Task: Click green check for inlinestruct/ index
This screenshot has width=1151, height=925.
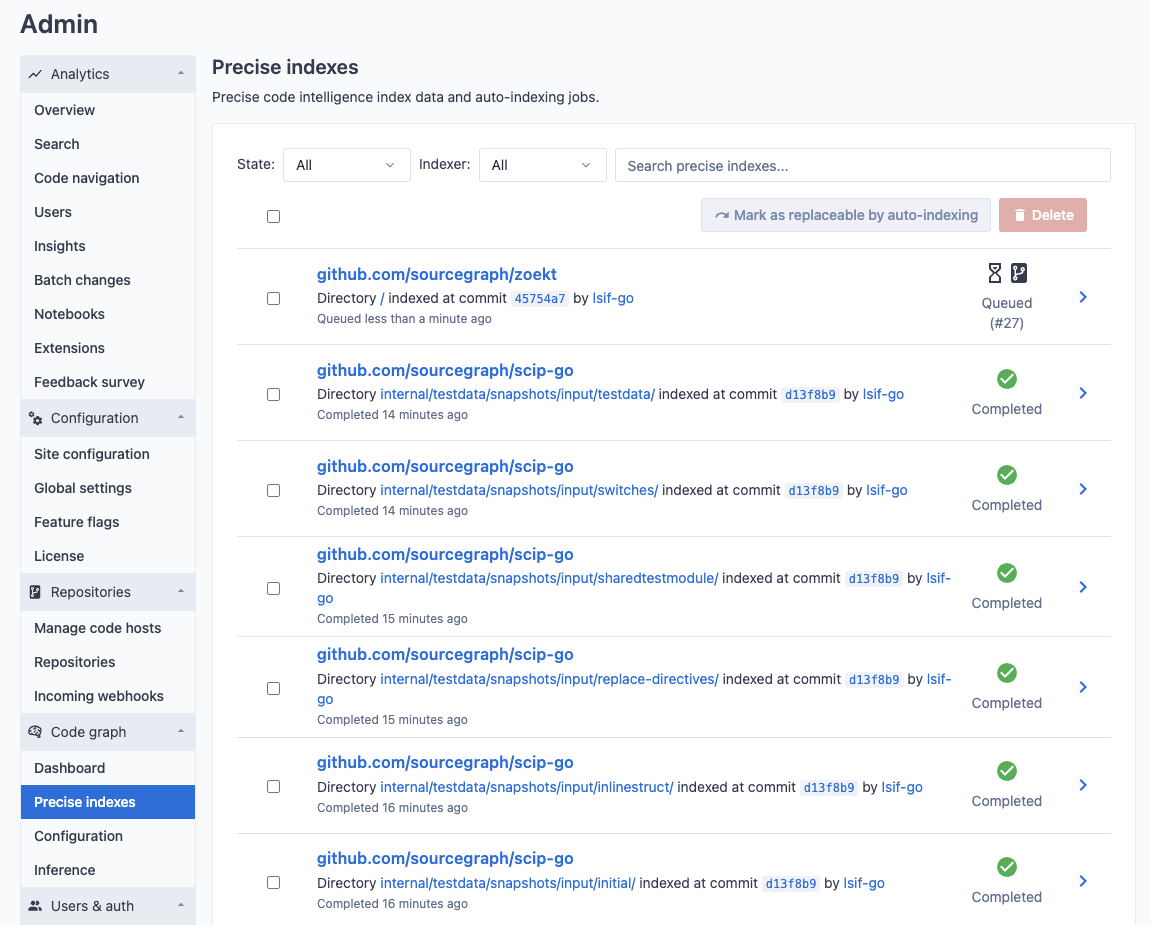Action: [x=1007, y=772]
